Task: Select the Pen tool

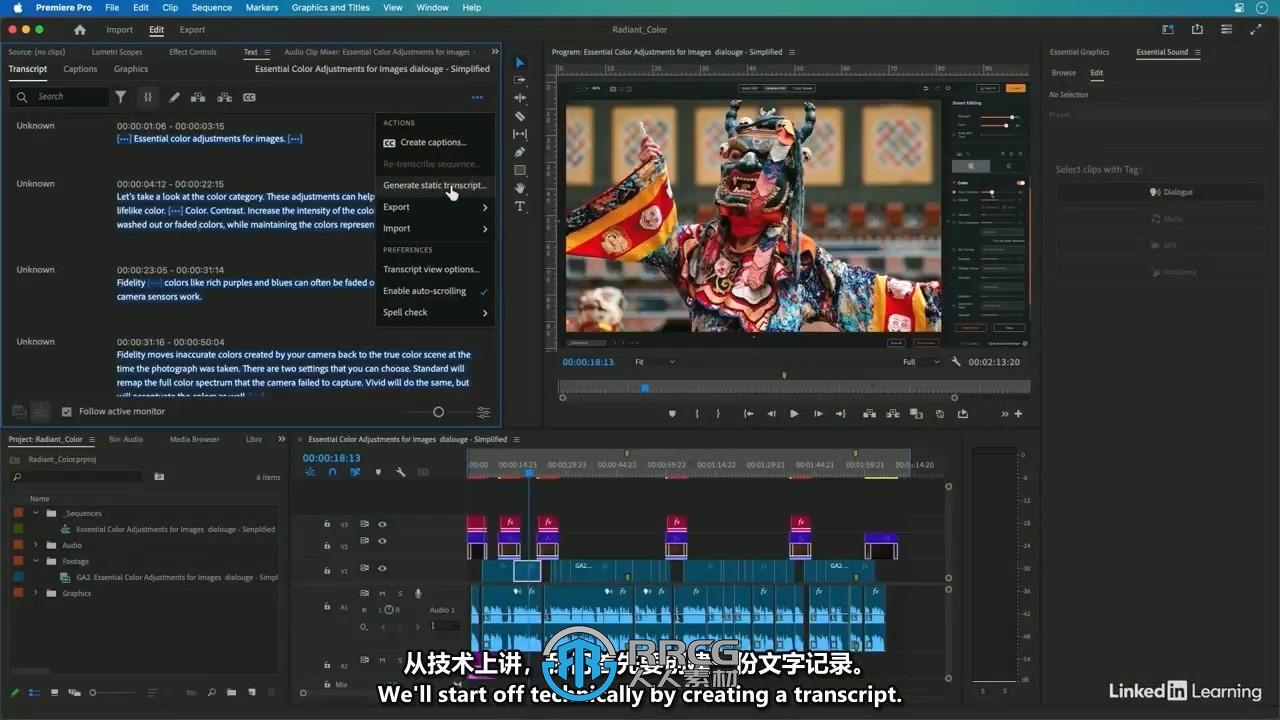Action: coord(520,152)
